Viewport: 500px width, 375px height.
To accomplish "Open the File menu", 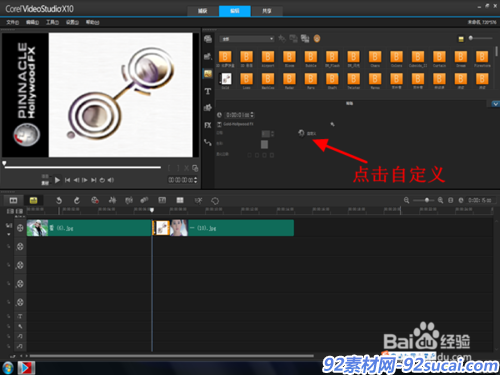I will coord(13,22).
